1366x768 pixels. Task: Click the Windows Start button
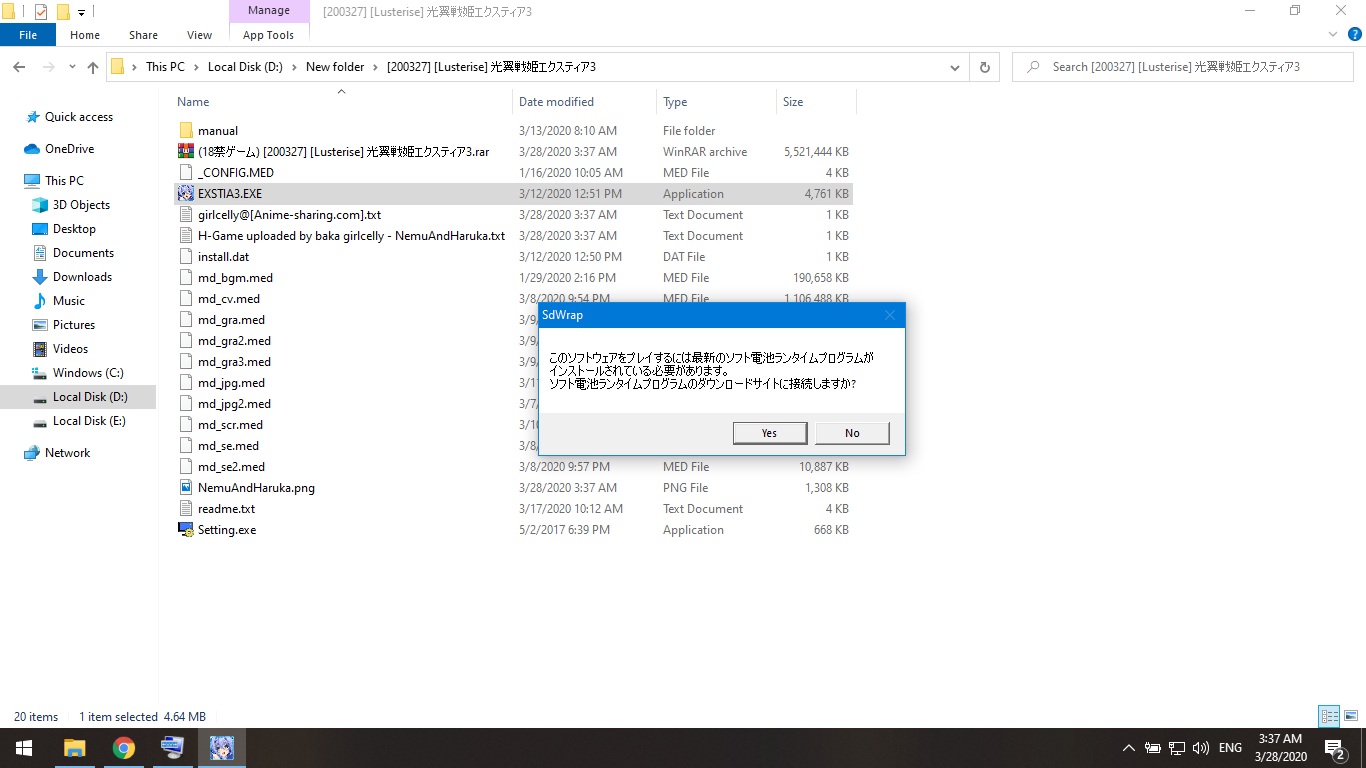pos(24,748)
